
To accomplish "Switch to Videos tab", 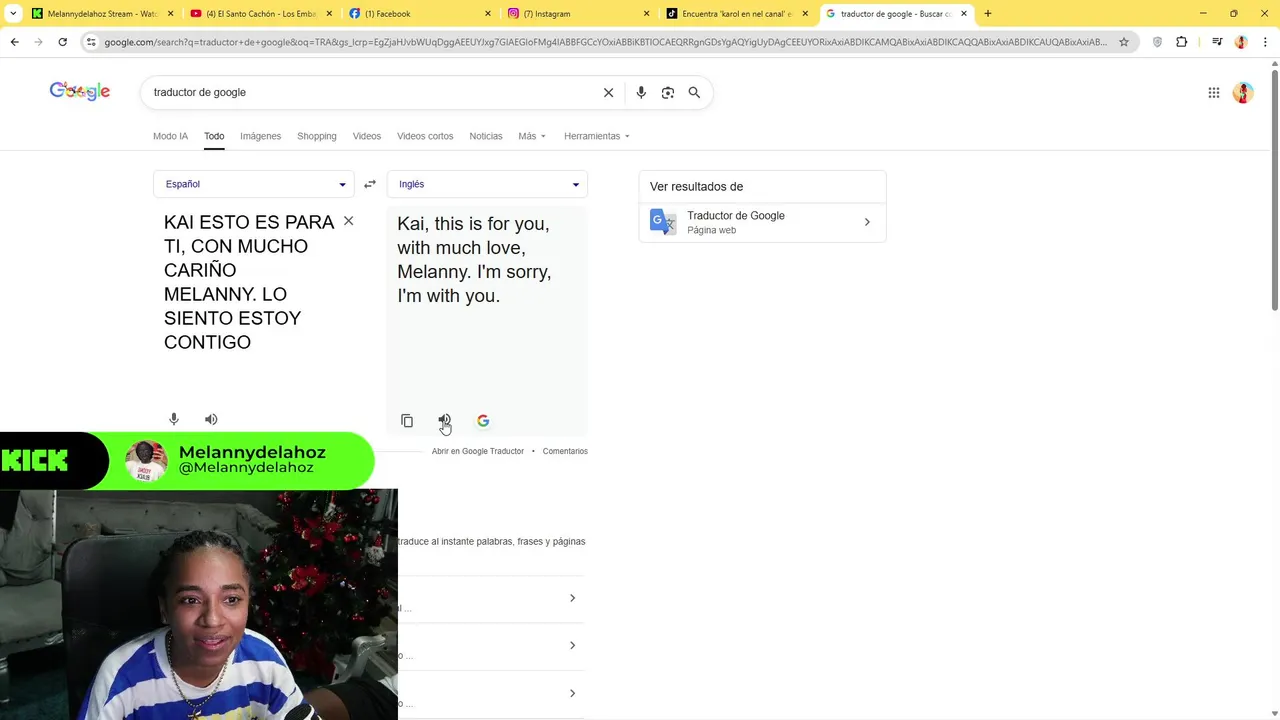I will [367, 136].
